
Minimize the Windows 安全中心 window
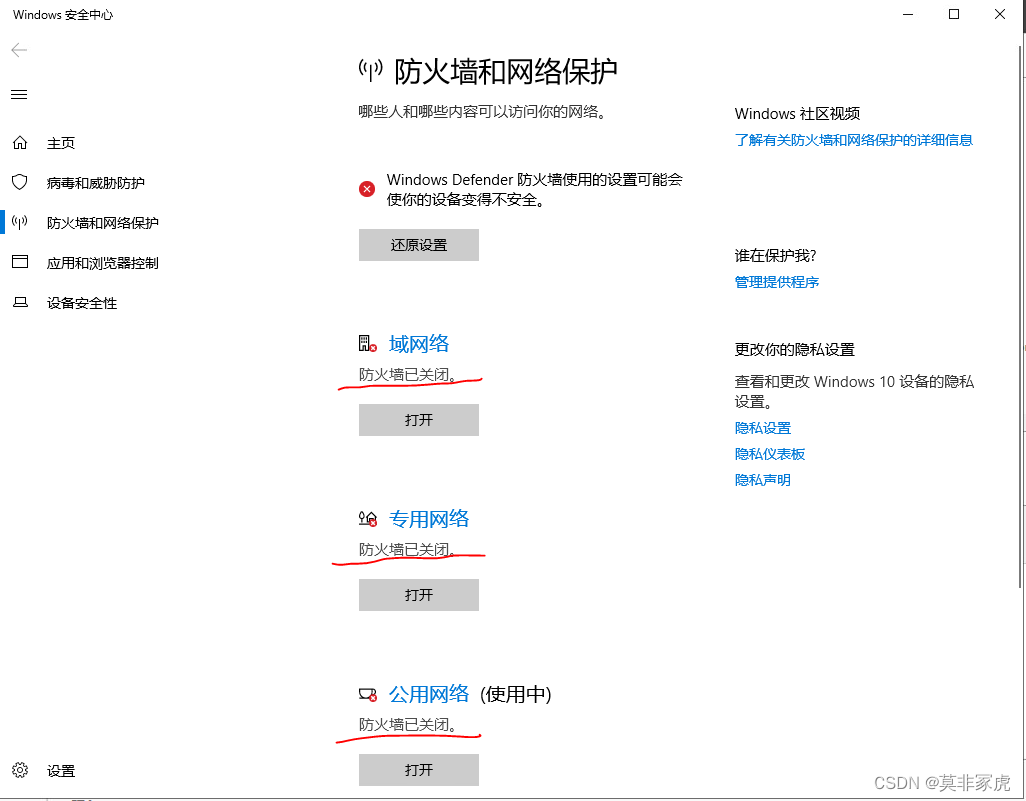[908, 14]
